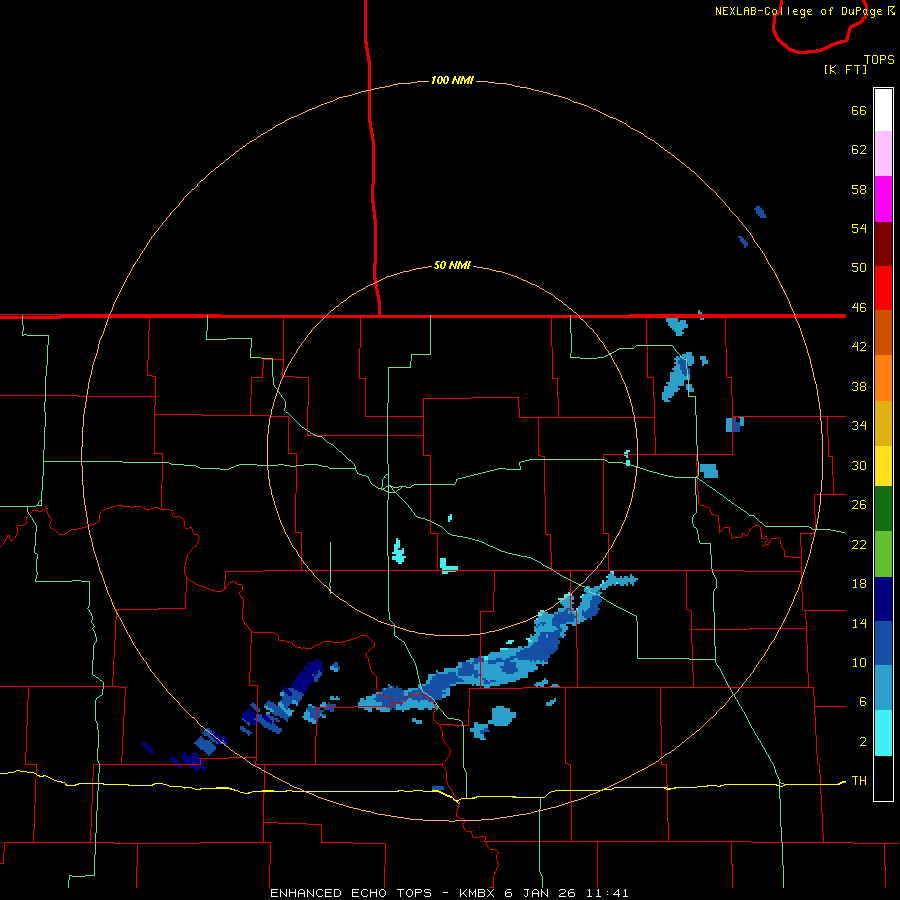Pick the medium blue legend swatch
The height and width of the screenshot is (900, 900).
(x=883, y=643)
